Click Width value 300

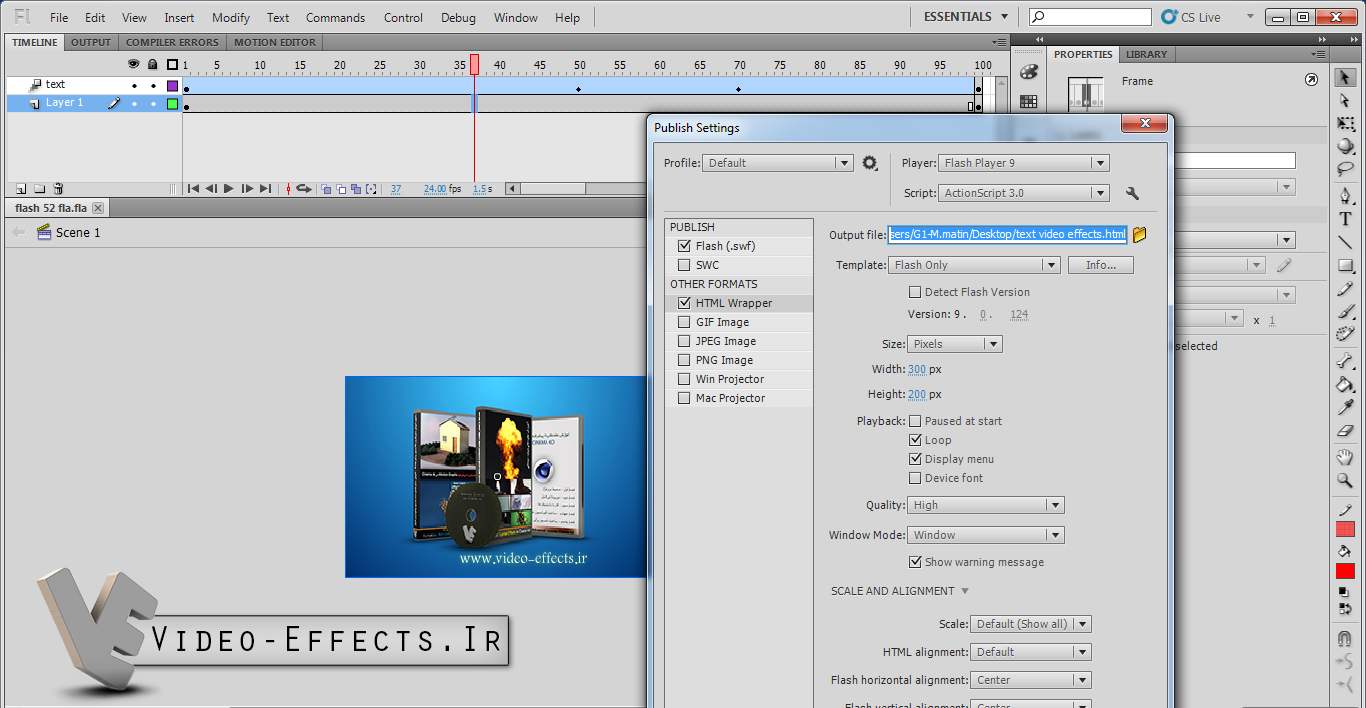coord(916,369)
